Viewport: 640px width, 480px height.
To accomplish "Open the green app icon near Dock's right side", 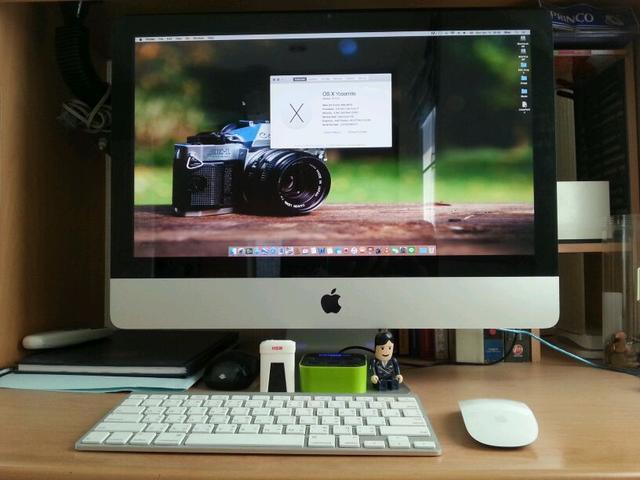I will [410, 250].
